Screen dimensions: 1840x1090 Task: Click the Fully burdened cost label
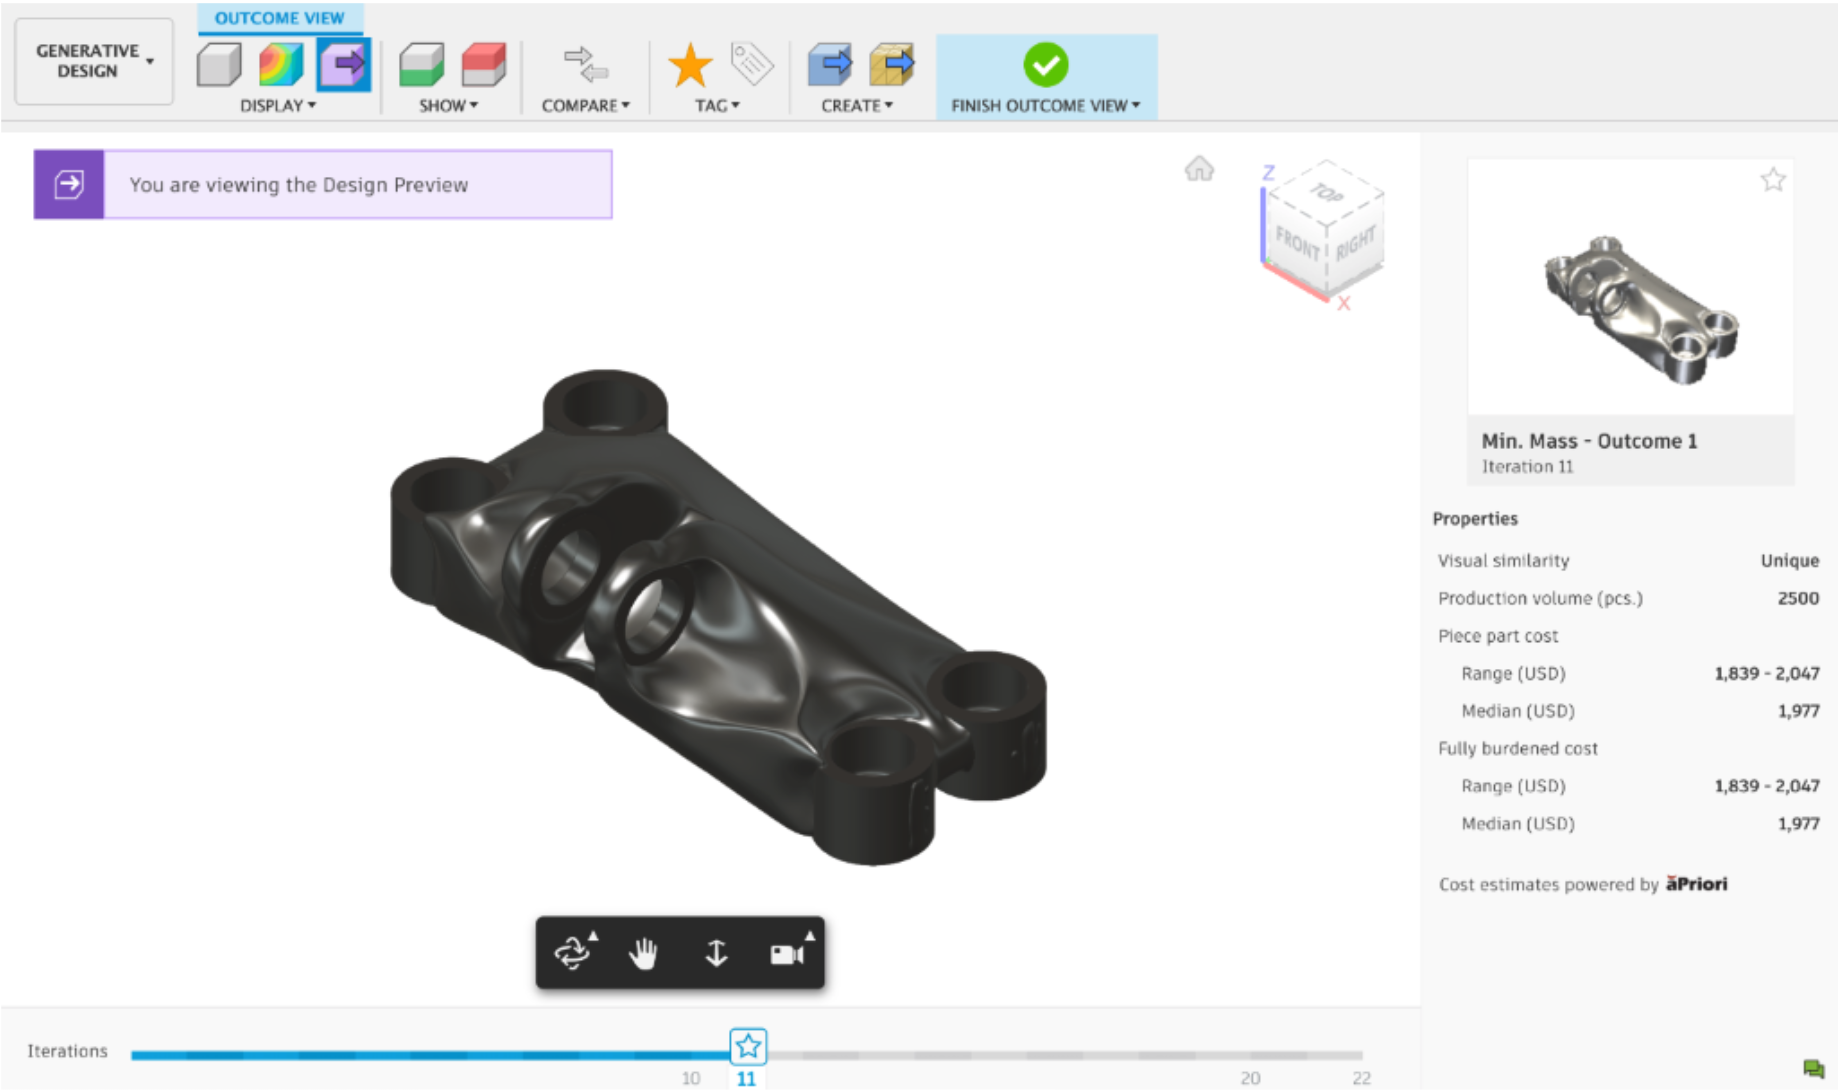1518,749
